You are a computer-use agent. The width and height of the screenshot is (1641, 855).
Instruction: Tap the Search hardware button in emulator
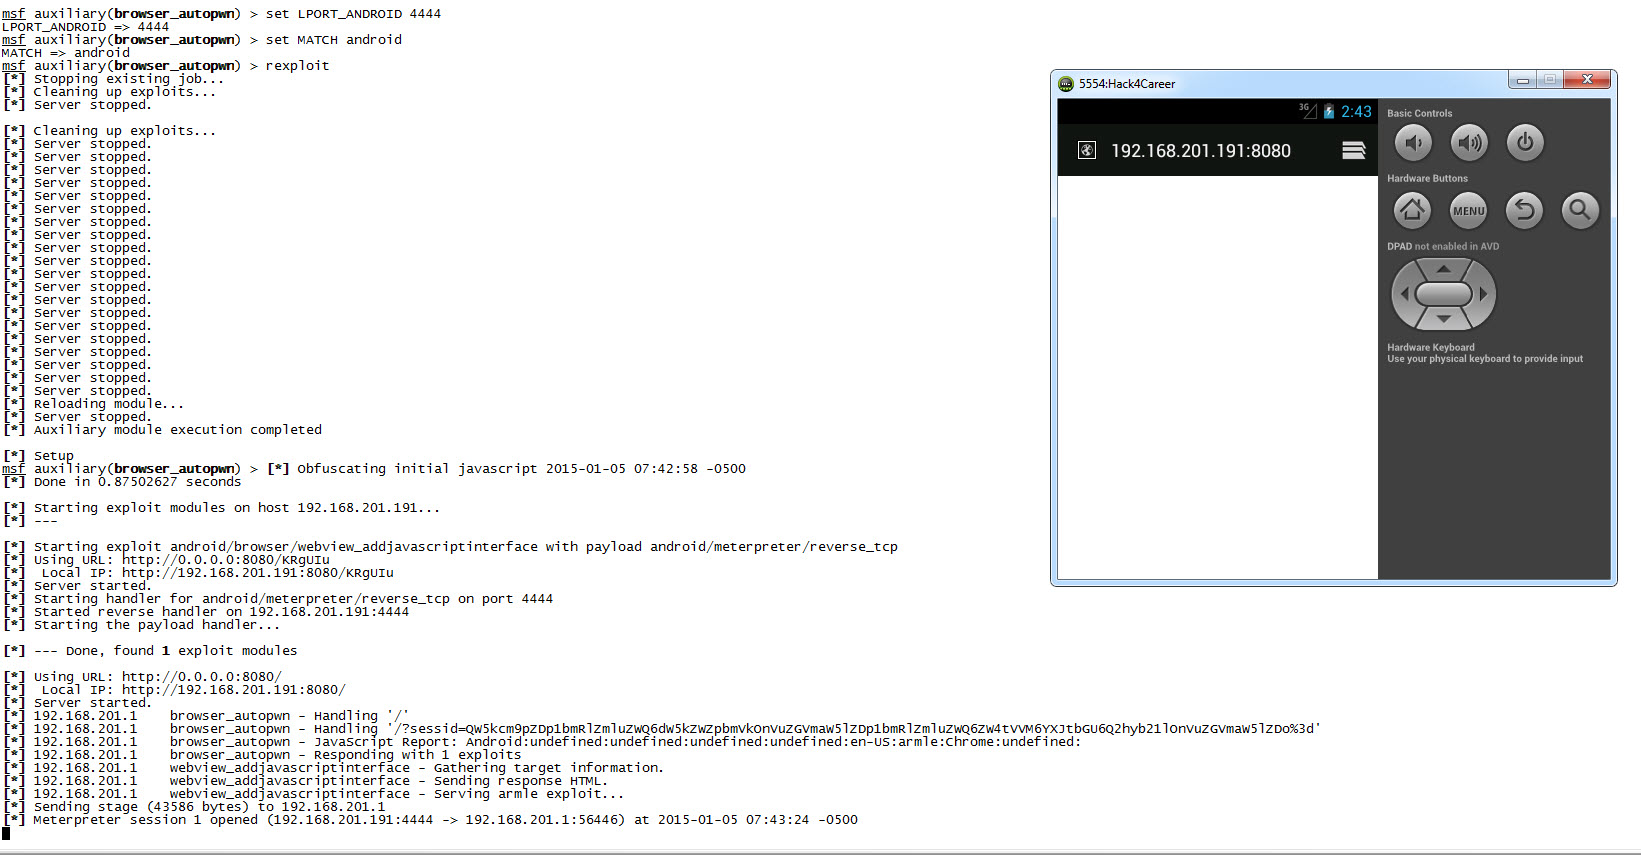pos(1580,210)
